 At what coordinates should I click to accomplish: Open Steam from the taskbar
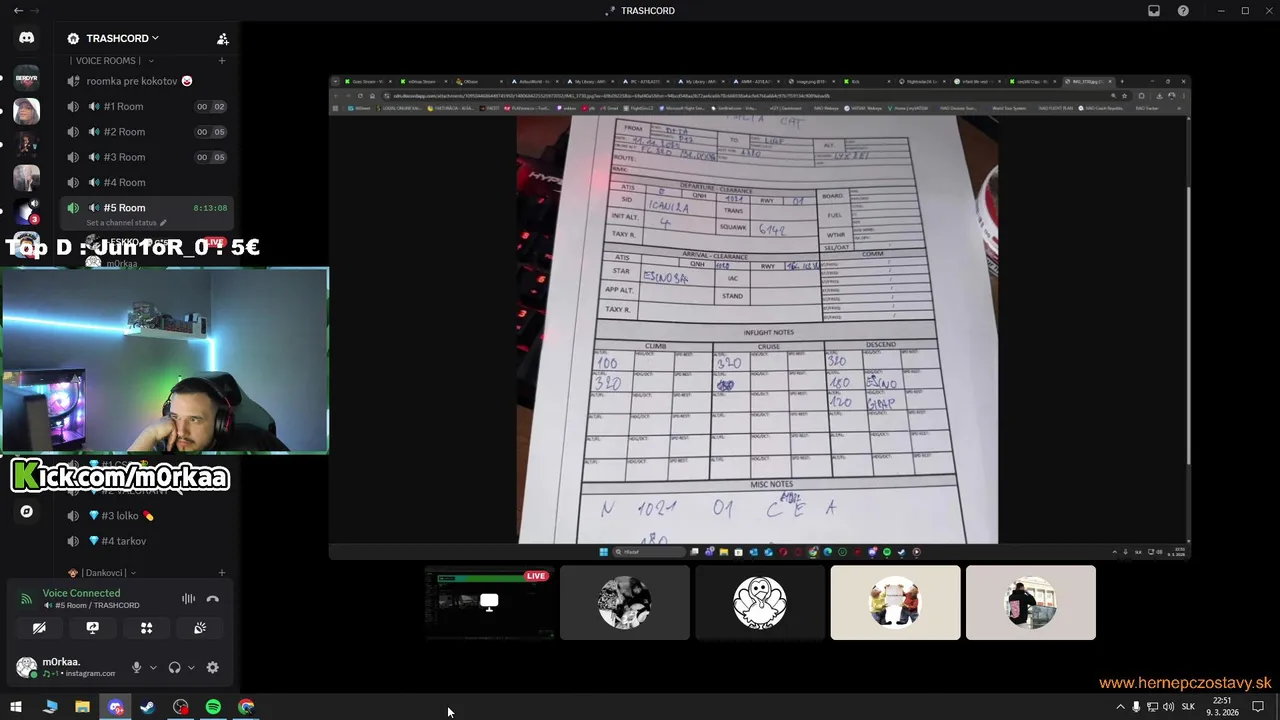pyautogui.click(x=148, y=707)
